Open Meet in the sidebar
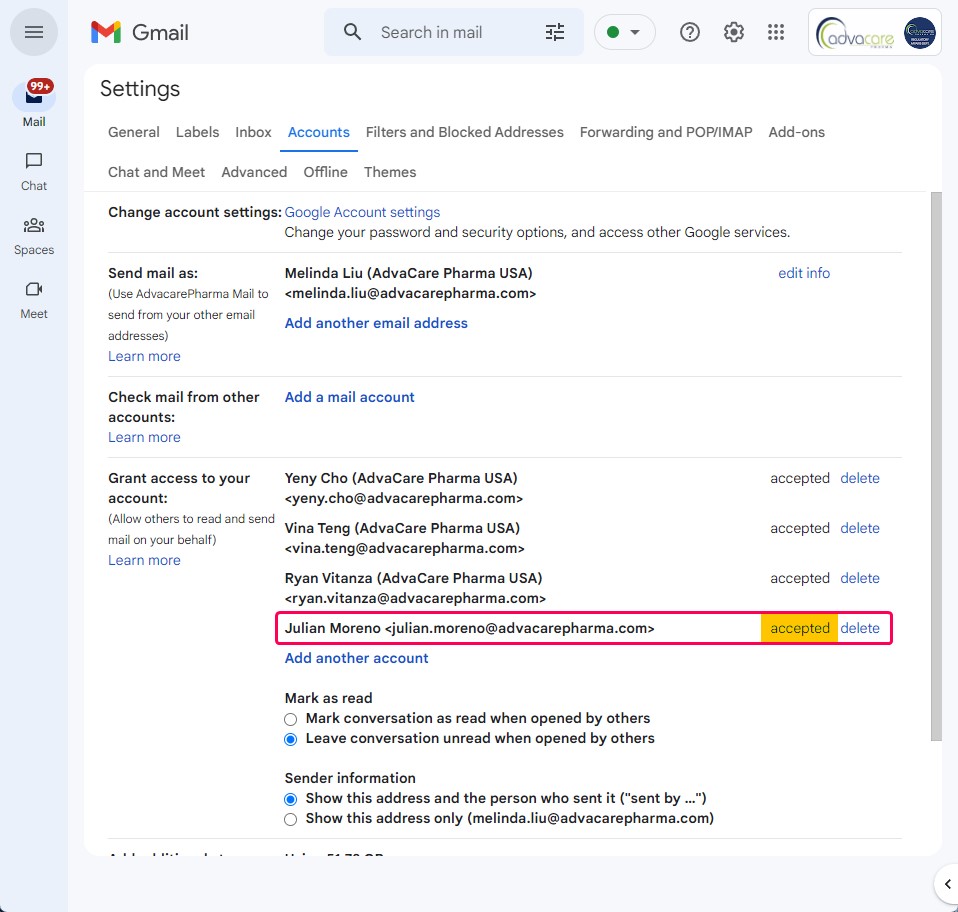 pos(34,301)
